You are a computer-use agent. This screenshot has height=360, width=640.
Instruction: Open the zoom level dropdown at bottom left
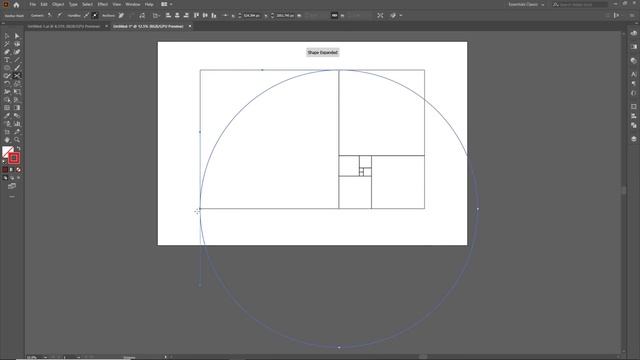[x=45, y=357]
